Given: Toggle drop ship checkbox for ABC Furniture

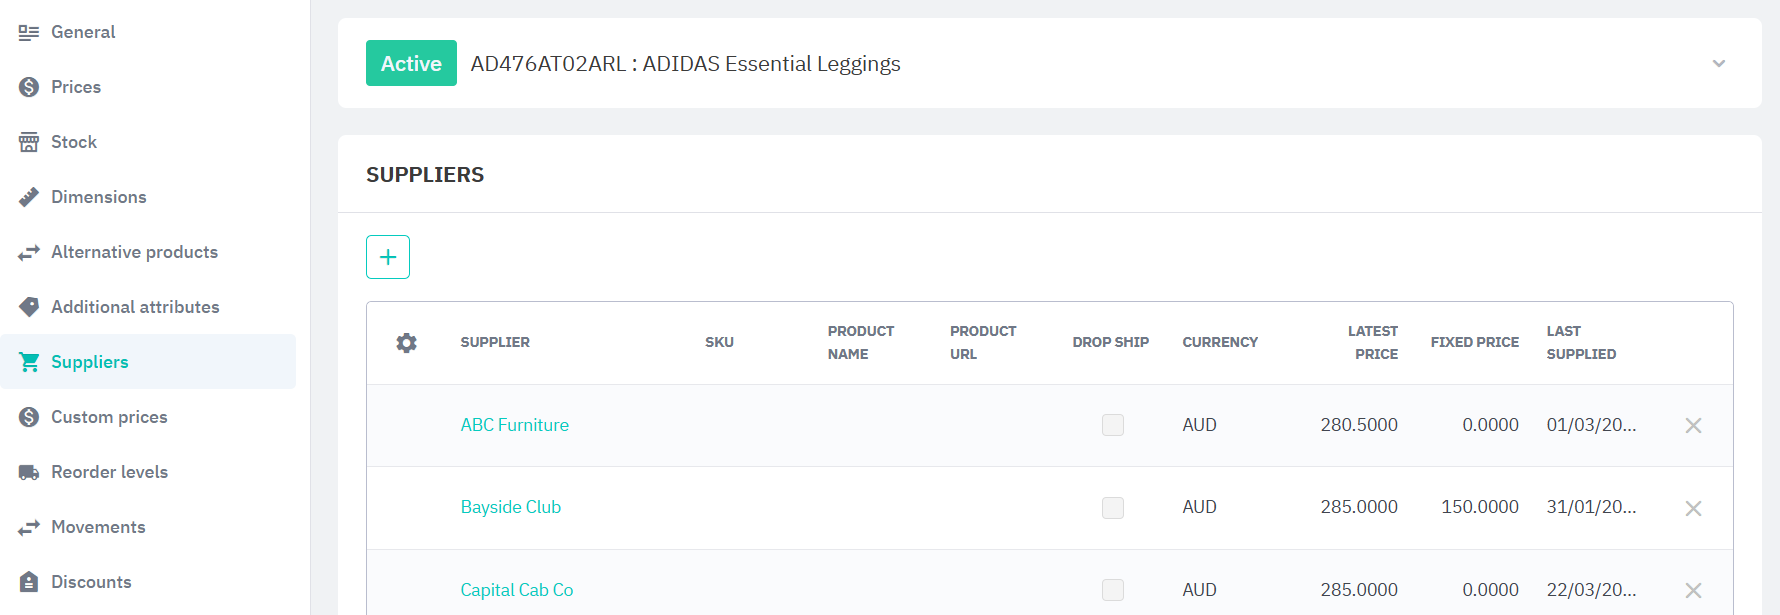Looking at the screenshot, I should click(1113, 425).
